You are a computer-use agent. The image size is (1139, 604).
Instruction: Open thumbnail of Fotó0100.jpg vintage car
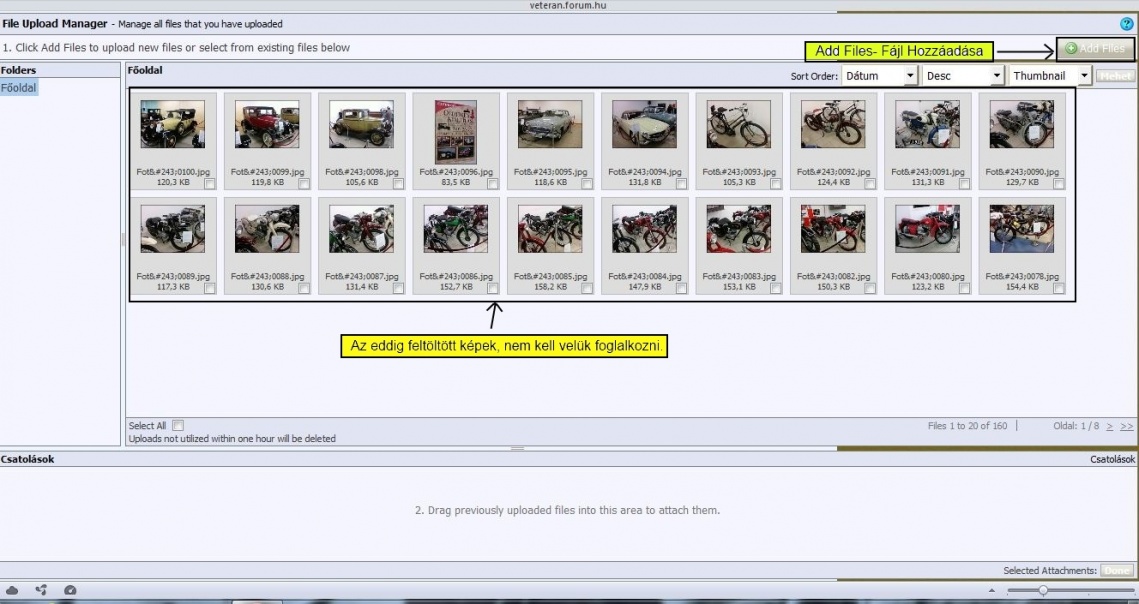pos(172,125)
